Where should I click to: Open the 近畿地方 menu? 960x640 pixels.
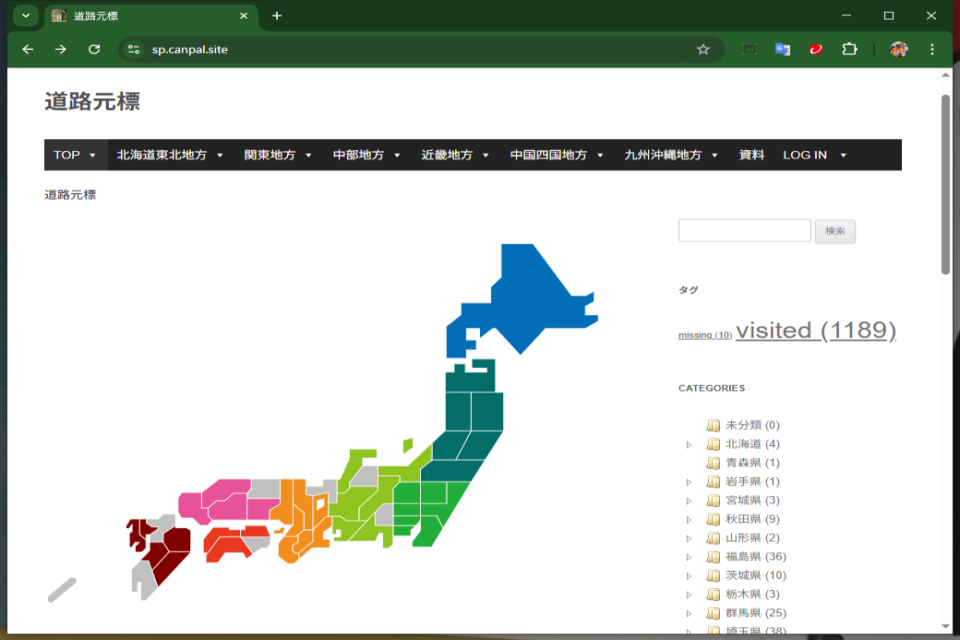455,155
